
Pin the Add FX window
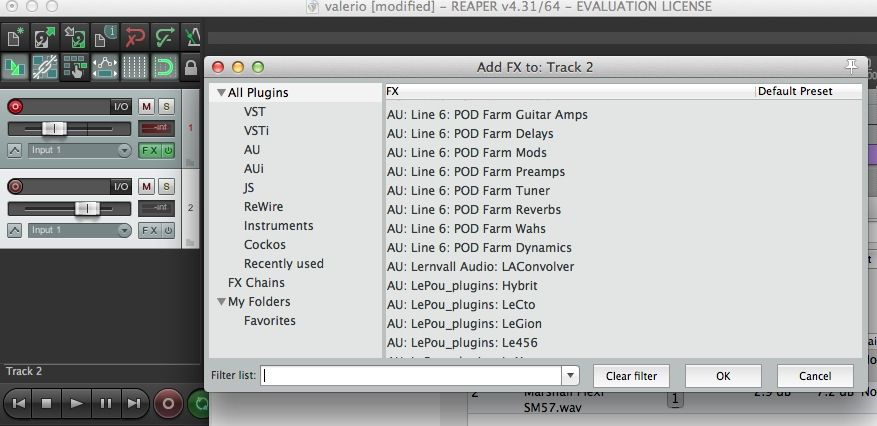point(851,67)
